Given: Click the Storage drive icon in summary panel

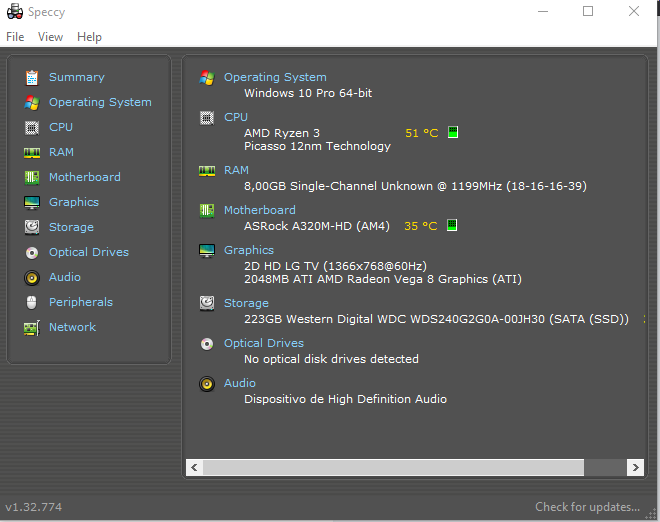Looking at the screenshot, I should coord(207,303).
